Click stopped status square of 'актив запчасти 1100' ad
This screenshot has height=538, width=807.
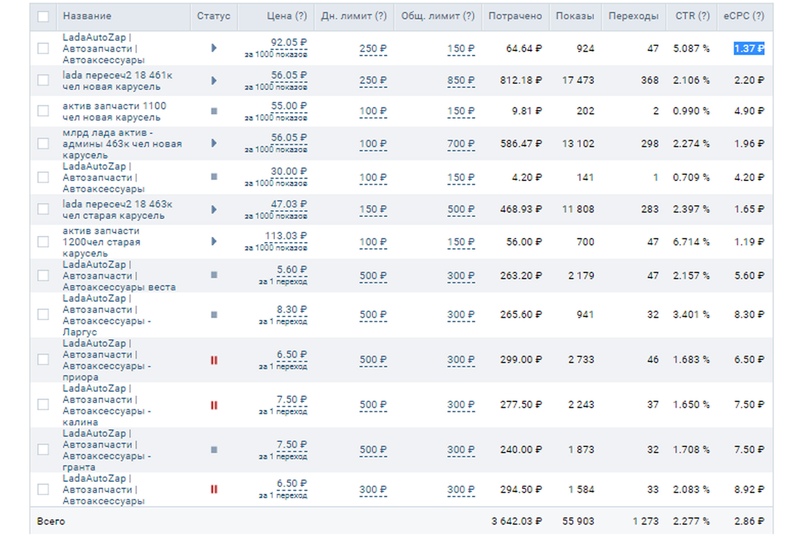click(213, 112)
